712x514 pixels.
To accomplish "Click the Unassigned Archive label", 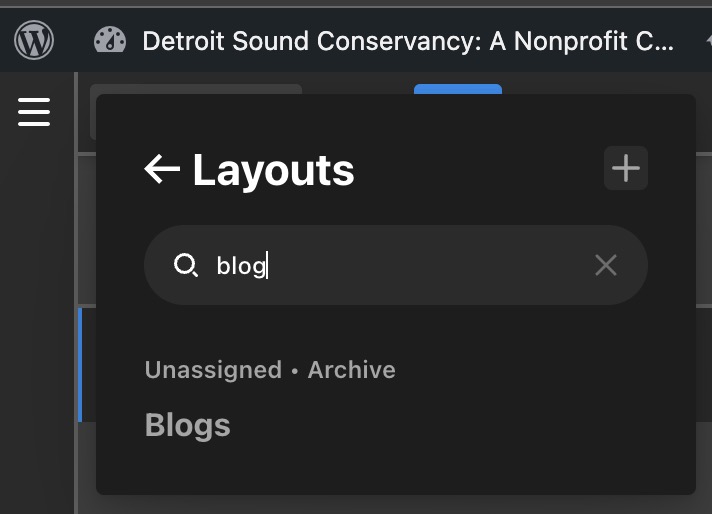I will coord(270,370).
